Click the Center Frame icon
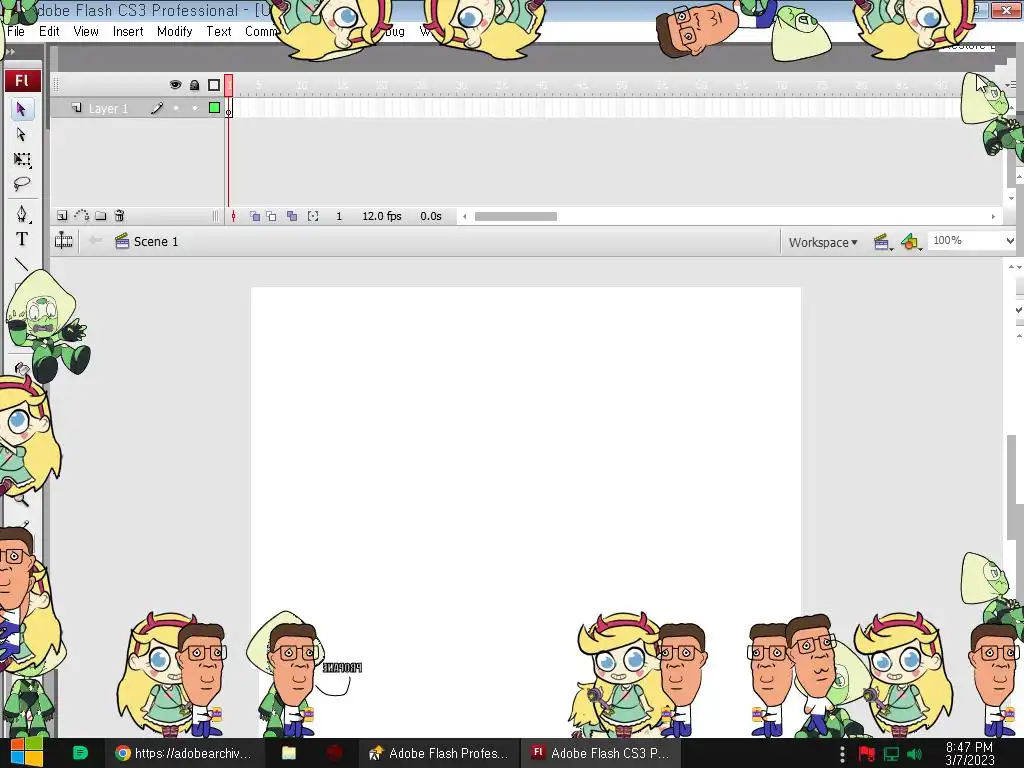Image resolution: width=1024 pixels, height=768 pixels. [233, 216]
